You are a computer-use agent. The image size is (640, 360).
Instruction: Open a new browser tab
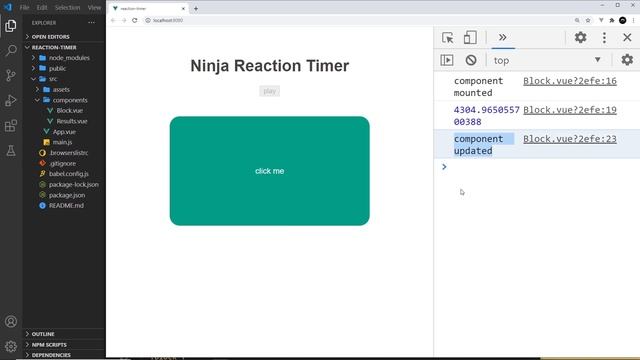196,9
